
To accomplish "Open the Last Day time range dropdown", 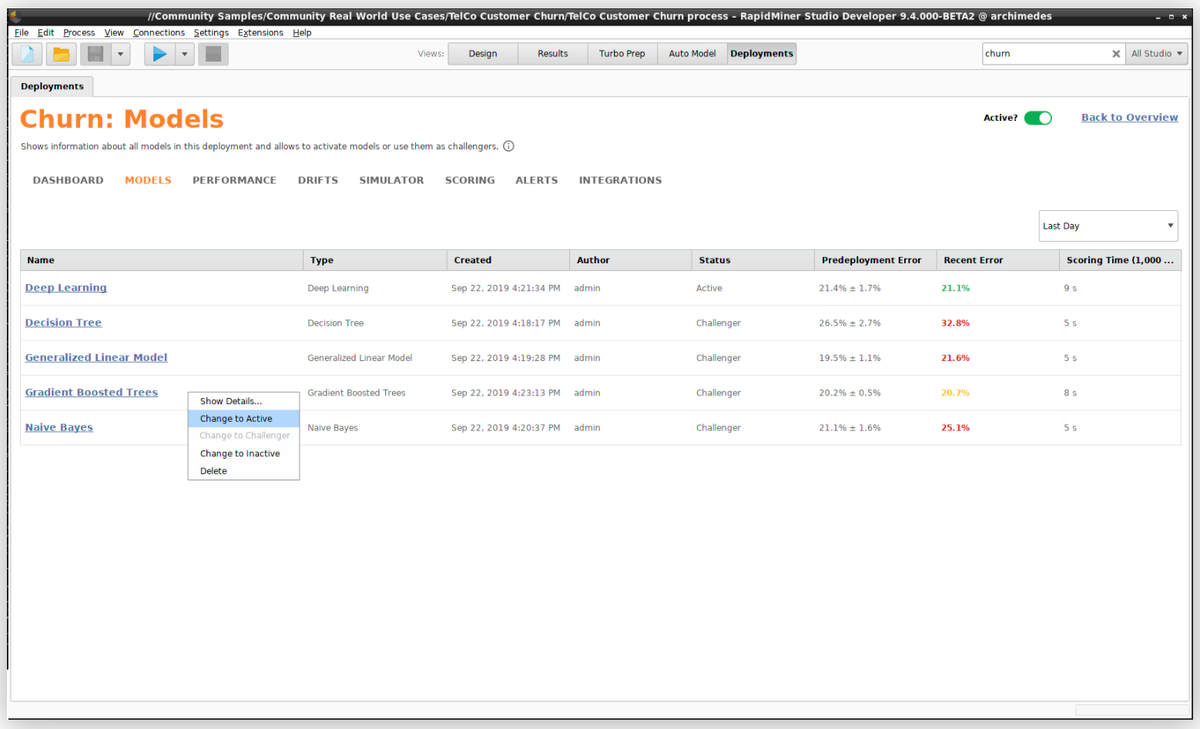I will (1108, 226).
